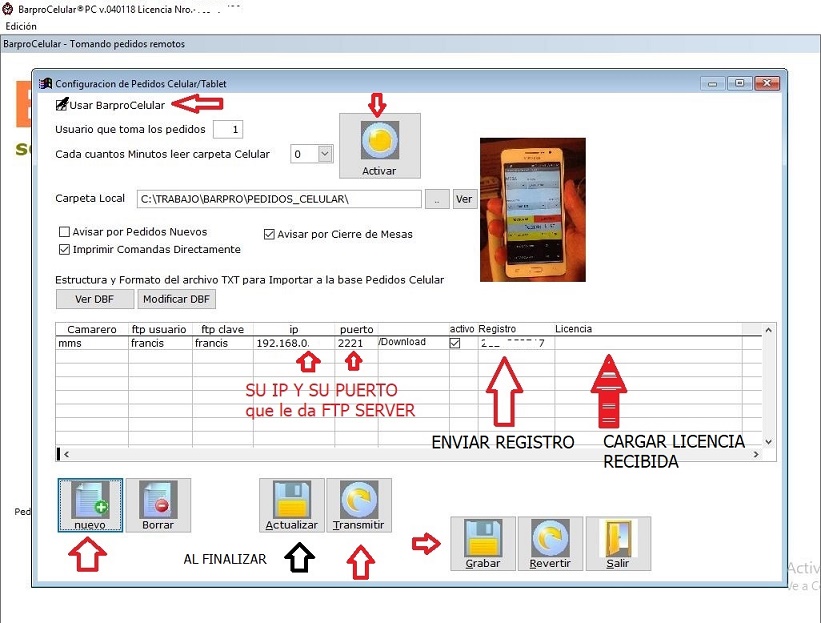Viewport: 821px width, 623px height.
Task: Click the Modificar DBF button
Action: [176, 299]
